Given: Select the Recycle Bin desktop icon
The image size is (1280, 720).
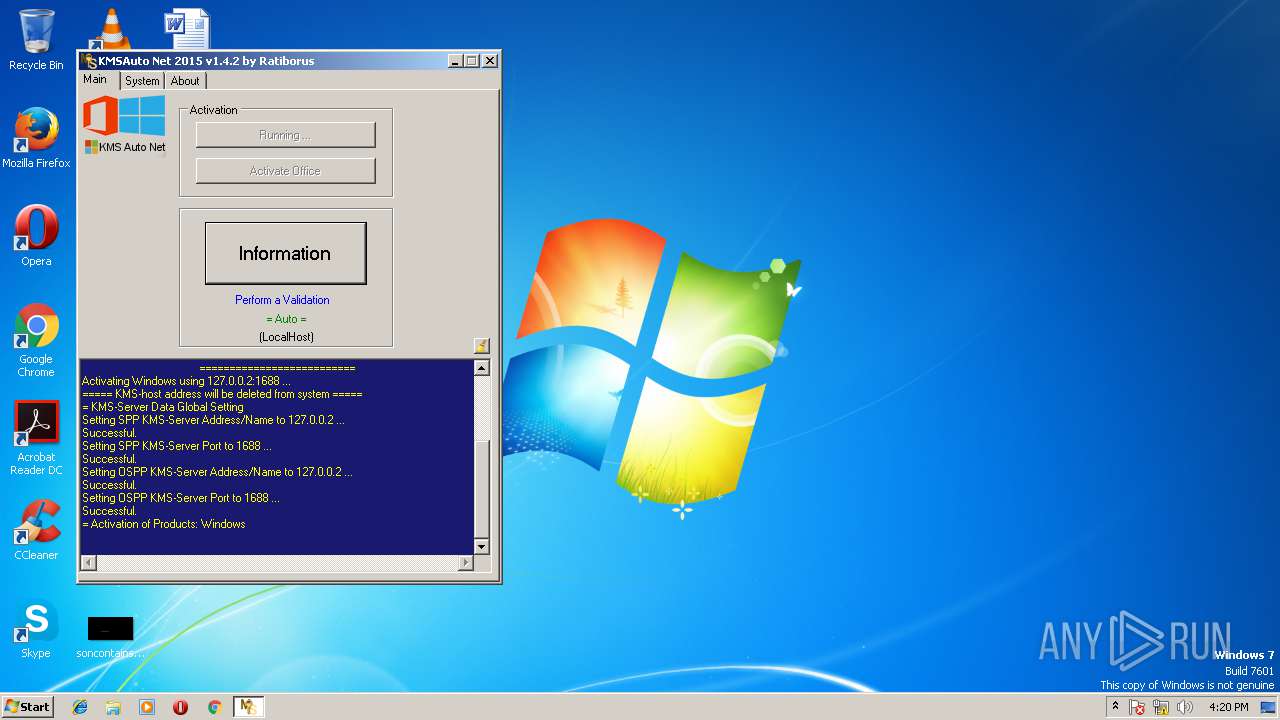Looking at the screenshot, I should click(36, 40).
